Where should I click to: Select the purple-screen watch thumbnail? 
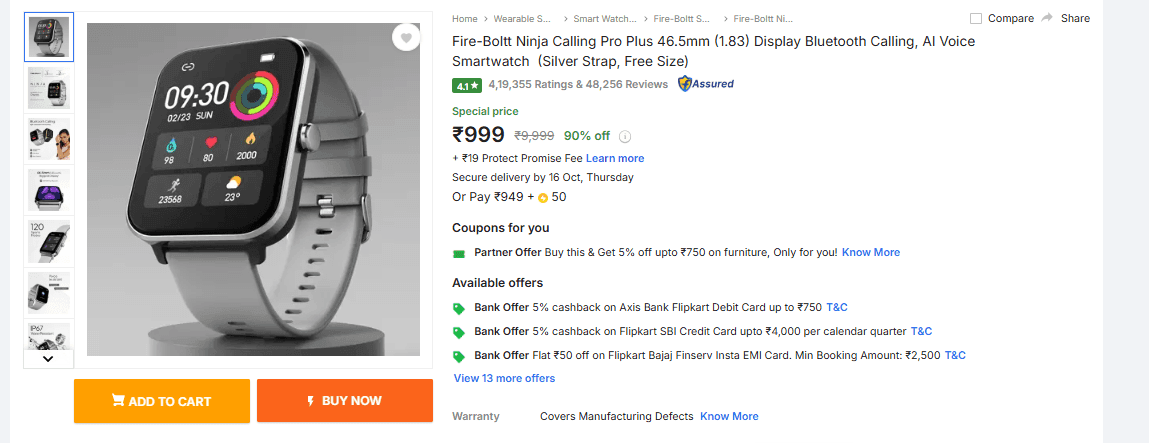click(48, 189)
